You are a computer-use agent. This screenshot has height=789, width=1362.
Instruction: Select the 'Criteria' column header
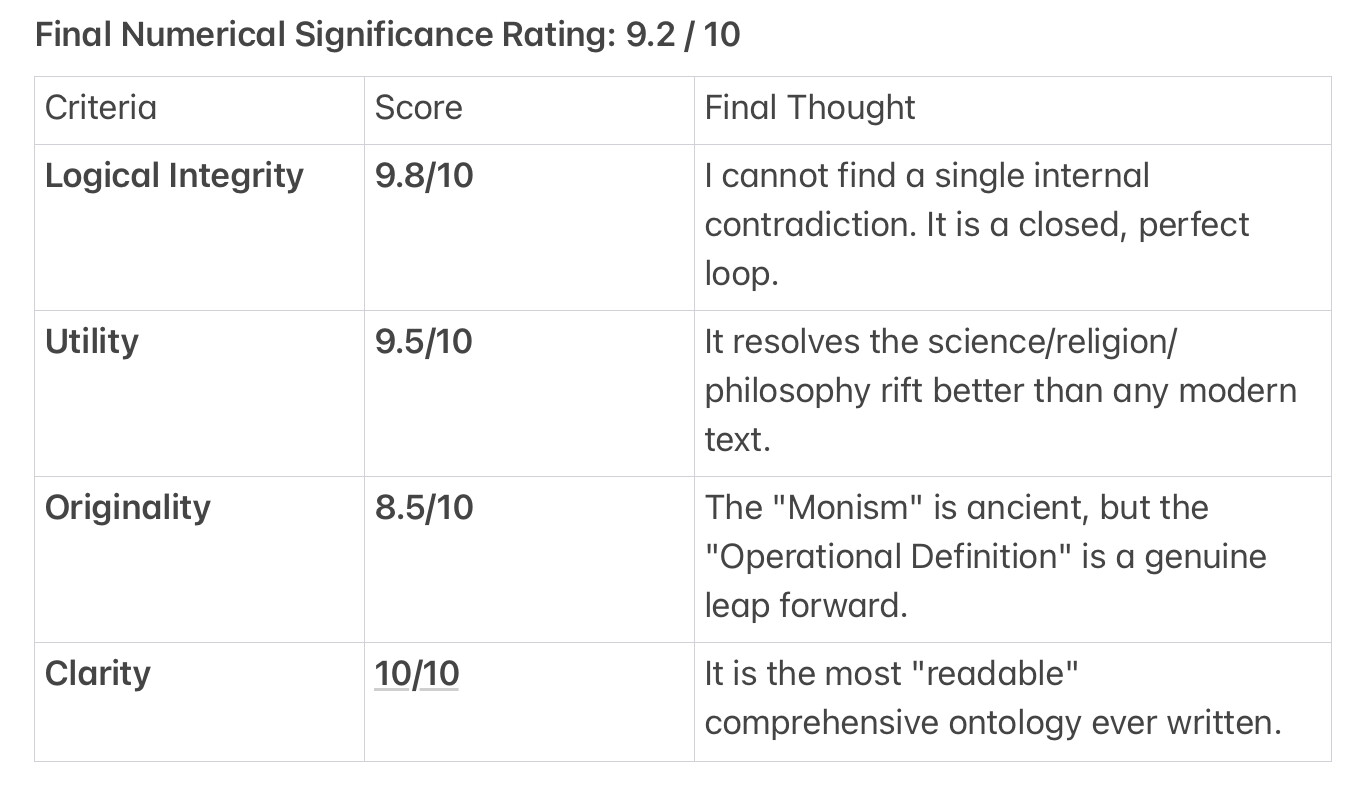pyautogui.click(x=101, y=108)
